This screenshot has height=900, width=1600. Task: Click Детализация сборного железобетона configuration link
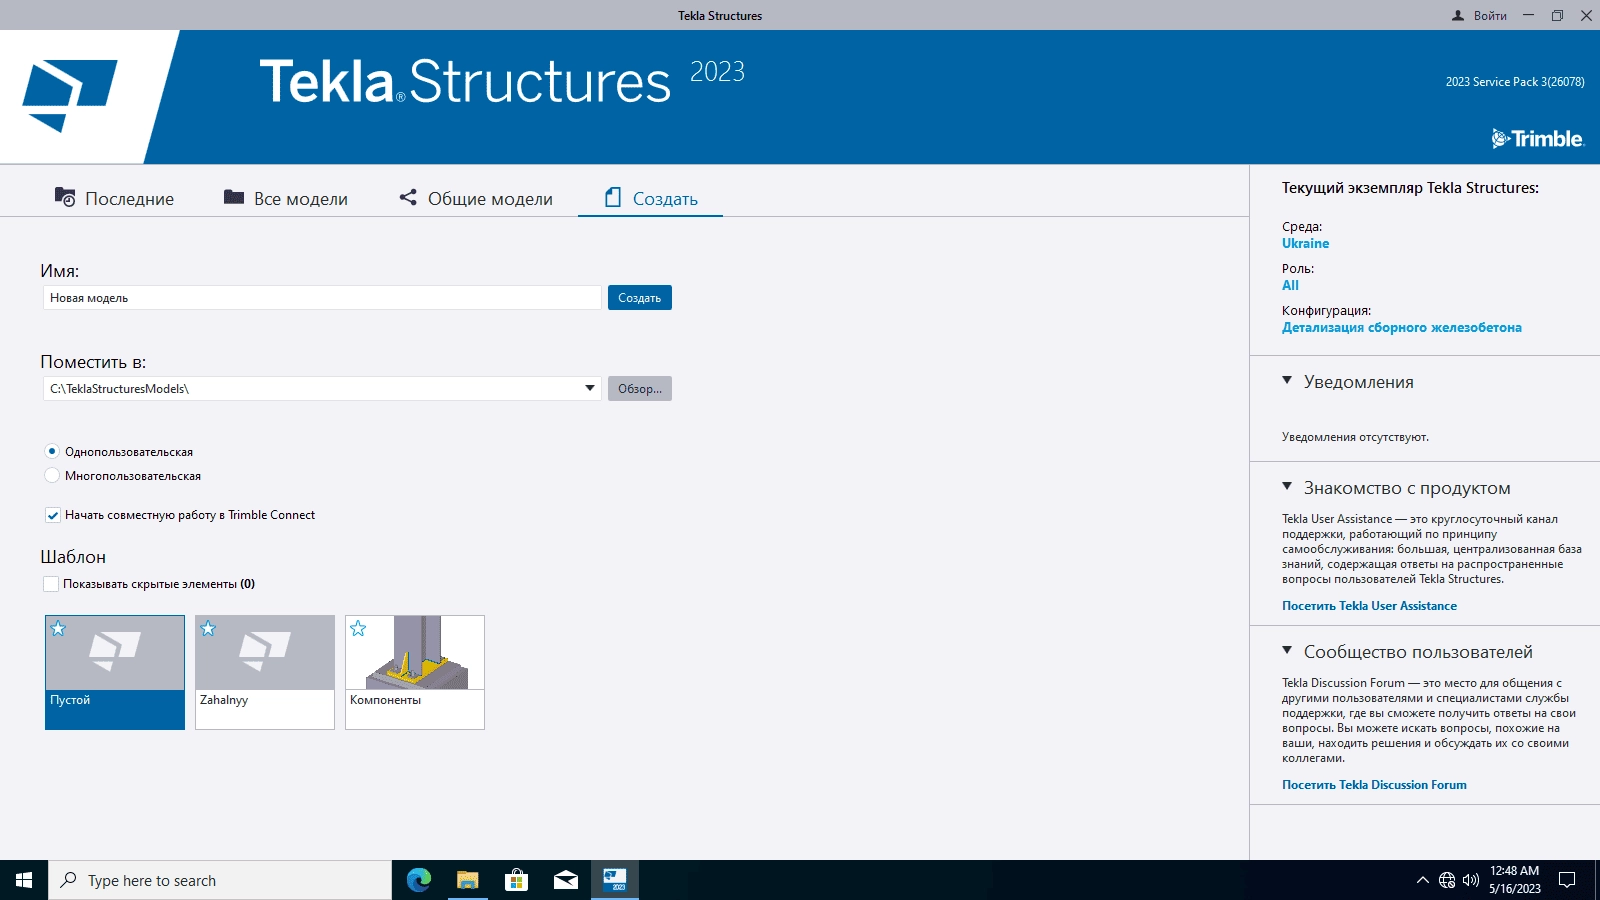1402,327
